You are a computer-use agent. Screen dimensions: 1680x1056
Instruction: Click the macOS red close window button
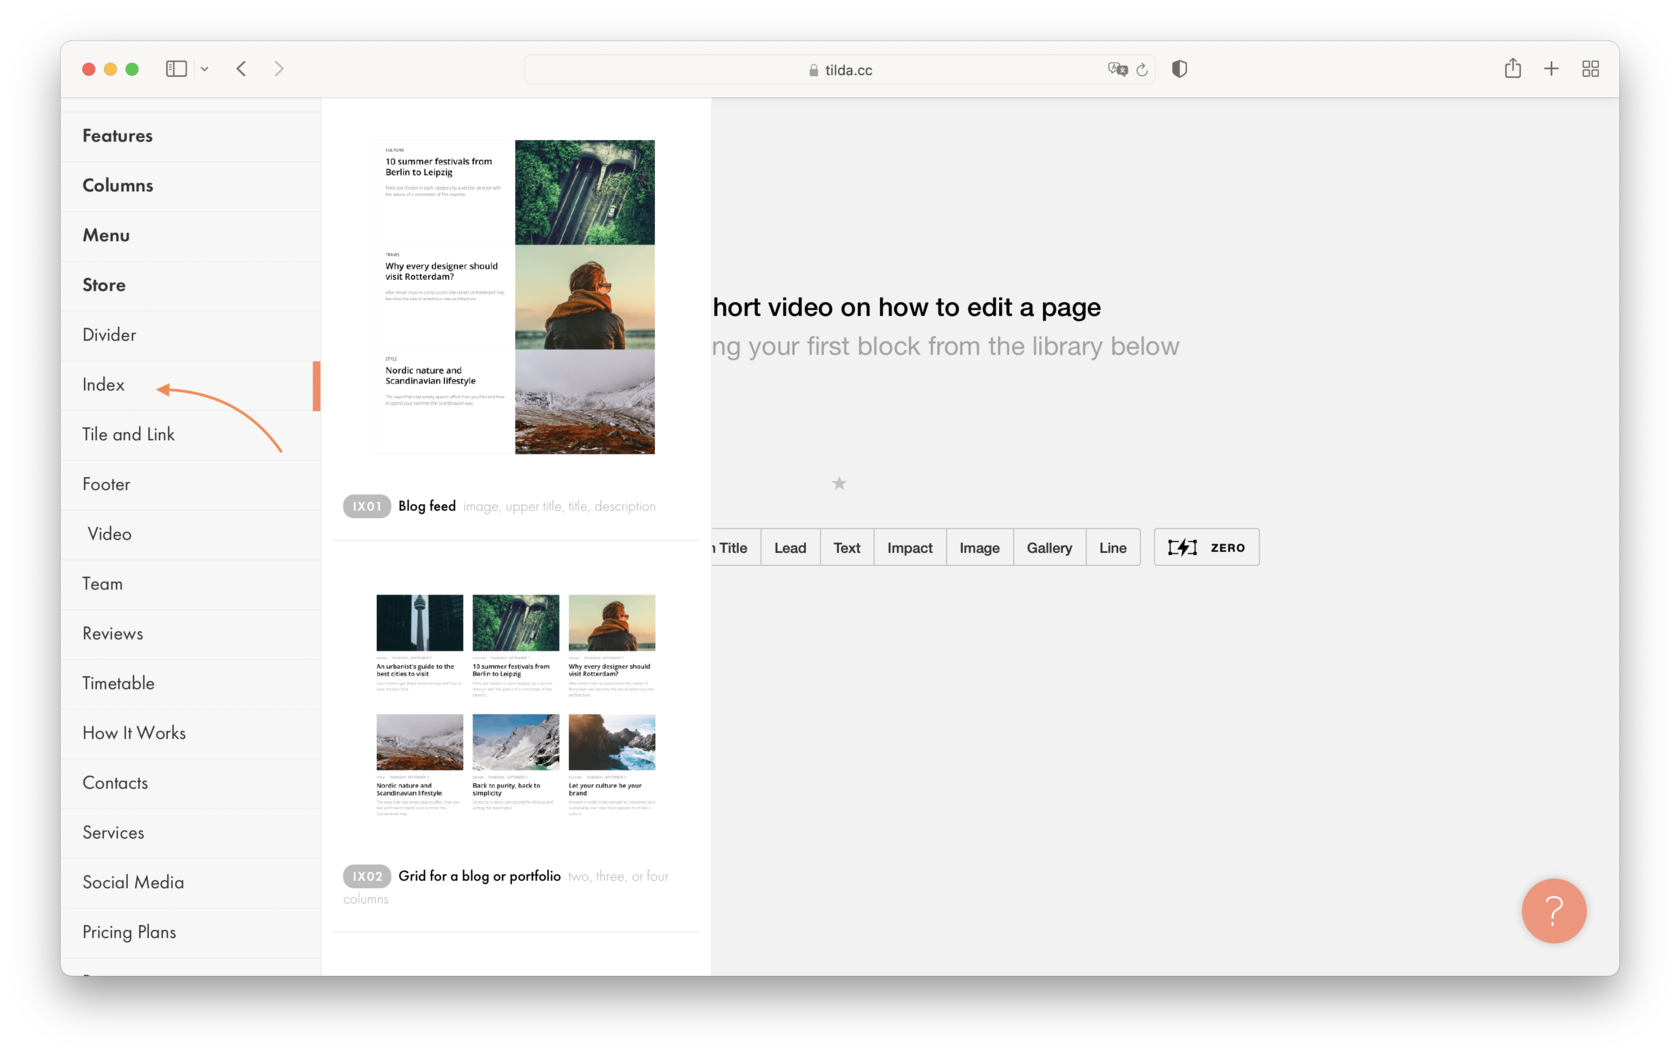89,69
